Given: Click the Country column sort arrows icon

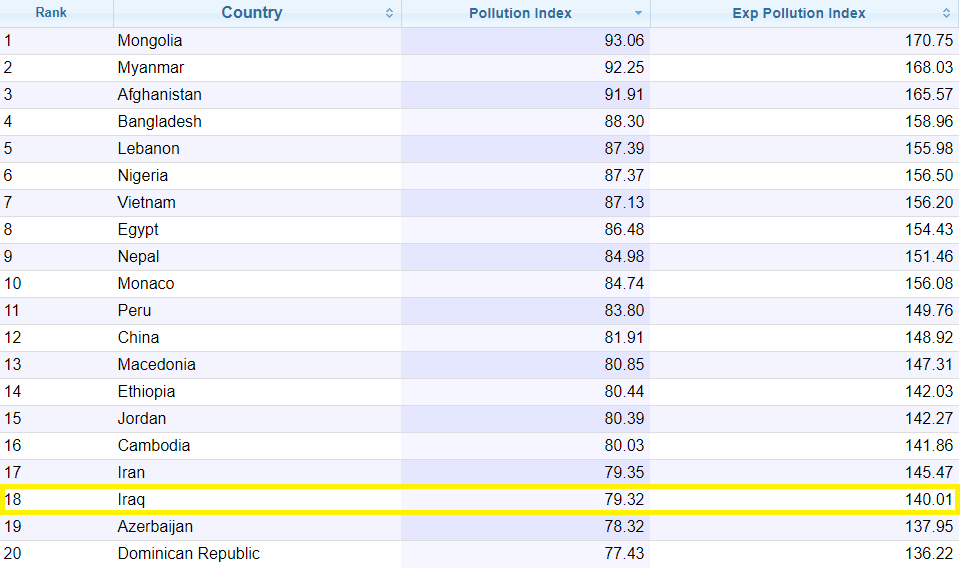Looking at the screenshot, I should click(389, 13).
